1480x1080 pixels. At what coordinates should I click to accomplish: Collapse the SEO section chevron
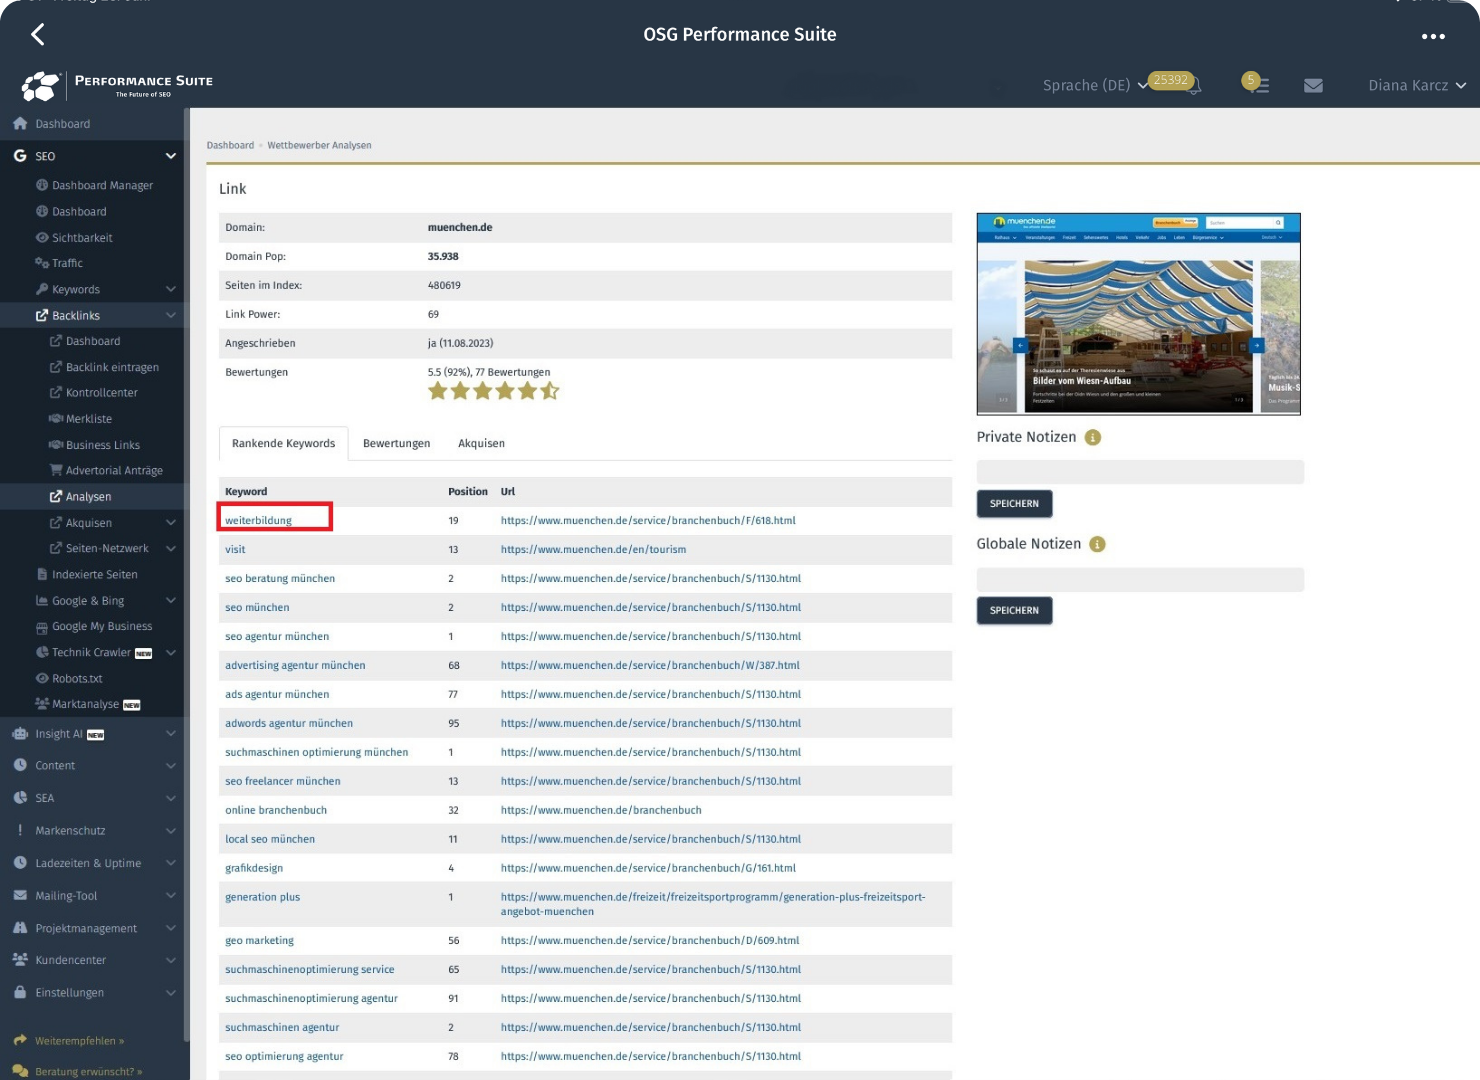click(x=170, y=156)
